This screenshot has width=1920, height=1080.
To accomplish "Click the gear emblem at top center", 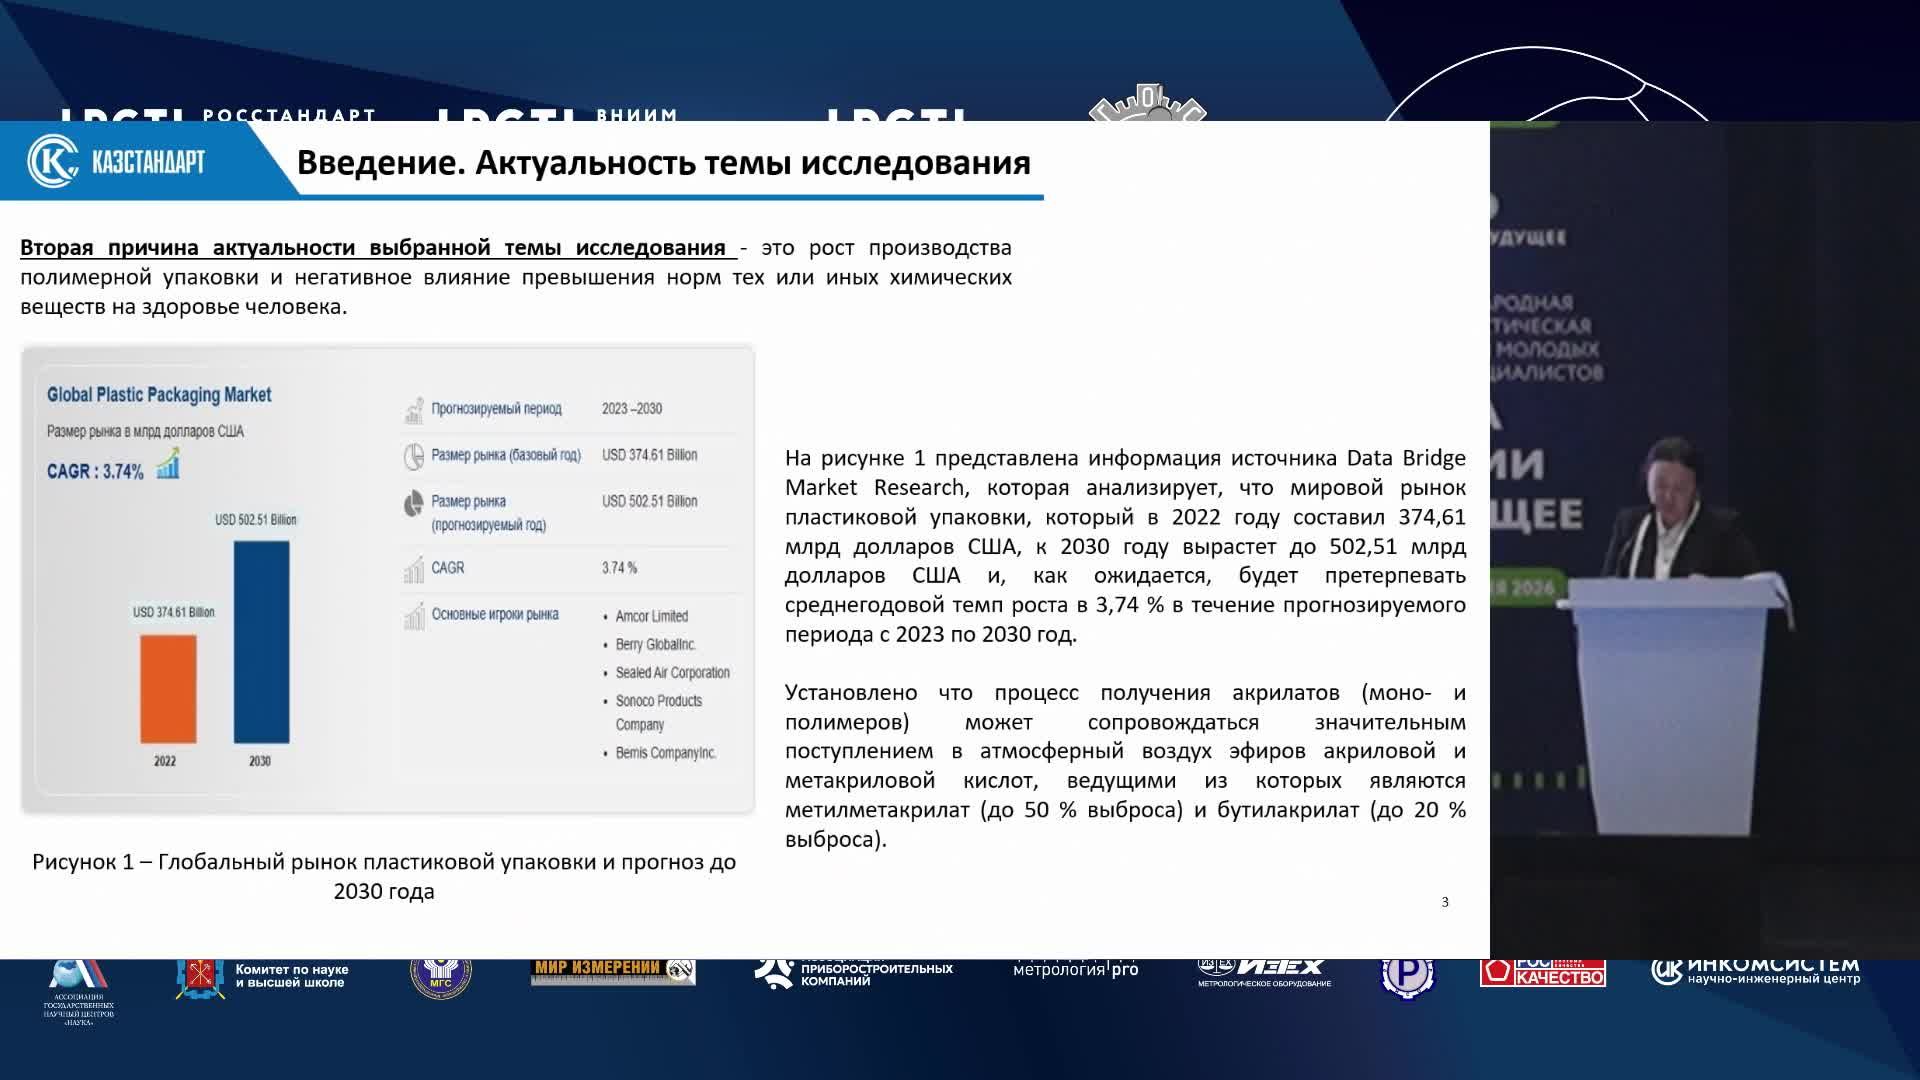I will click(1147, 105).
